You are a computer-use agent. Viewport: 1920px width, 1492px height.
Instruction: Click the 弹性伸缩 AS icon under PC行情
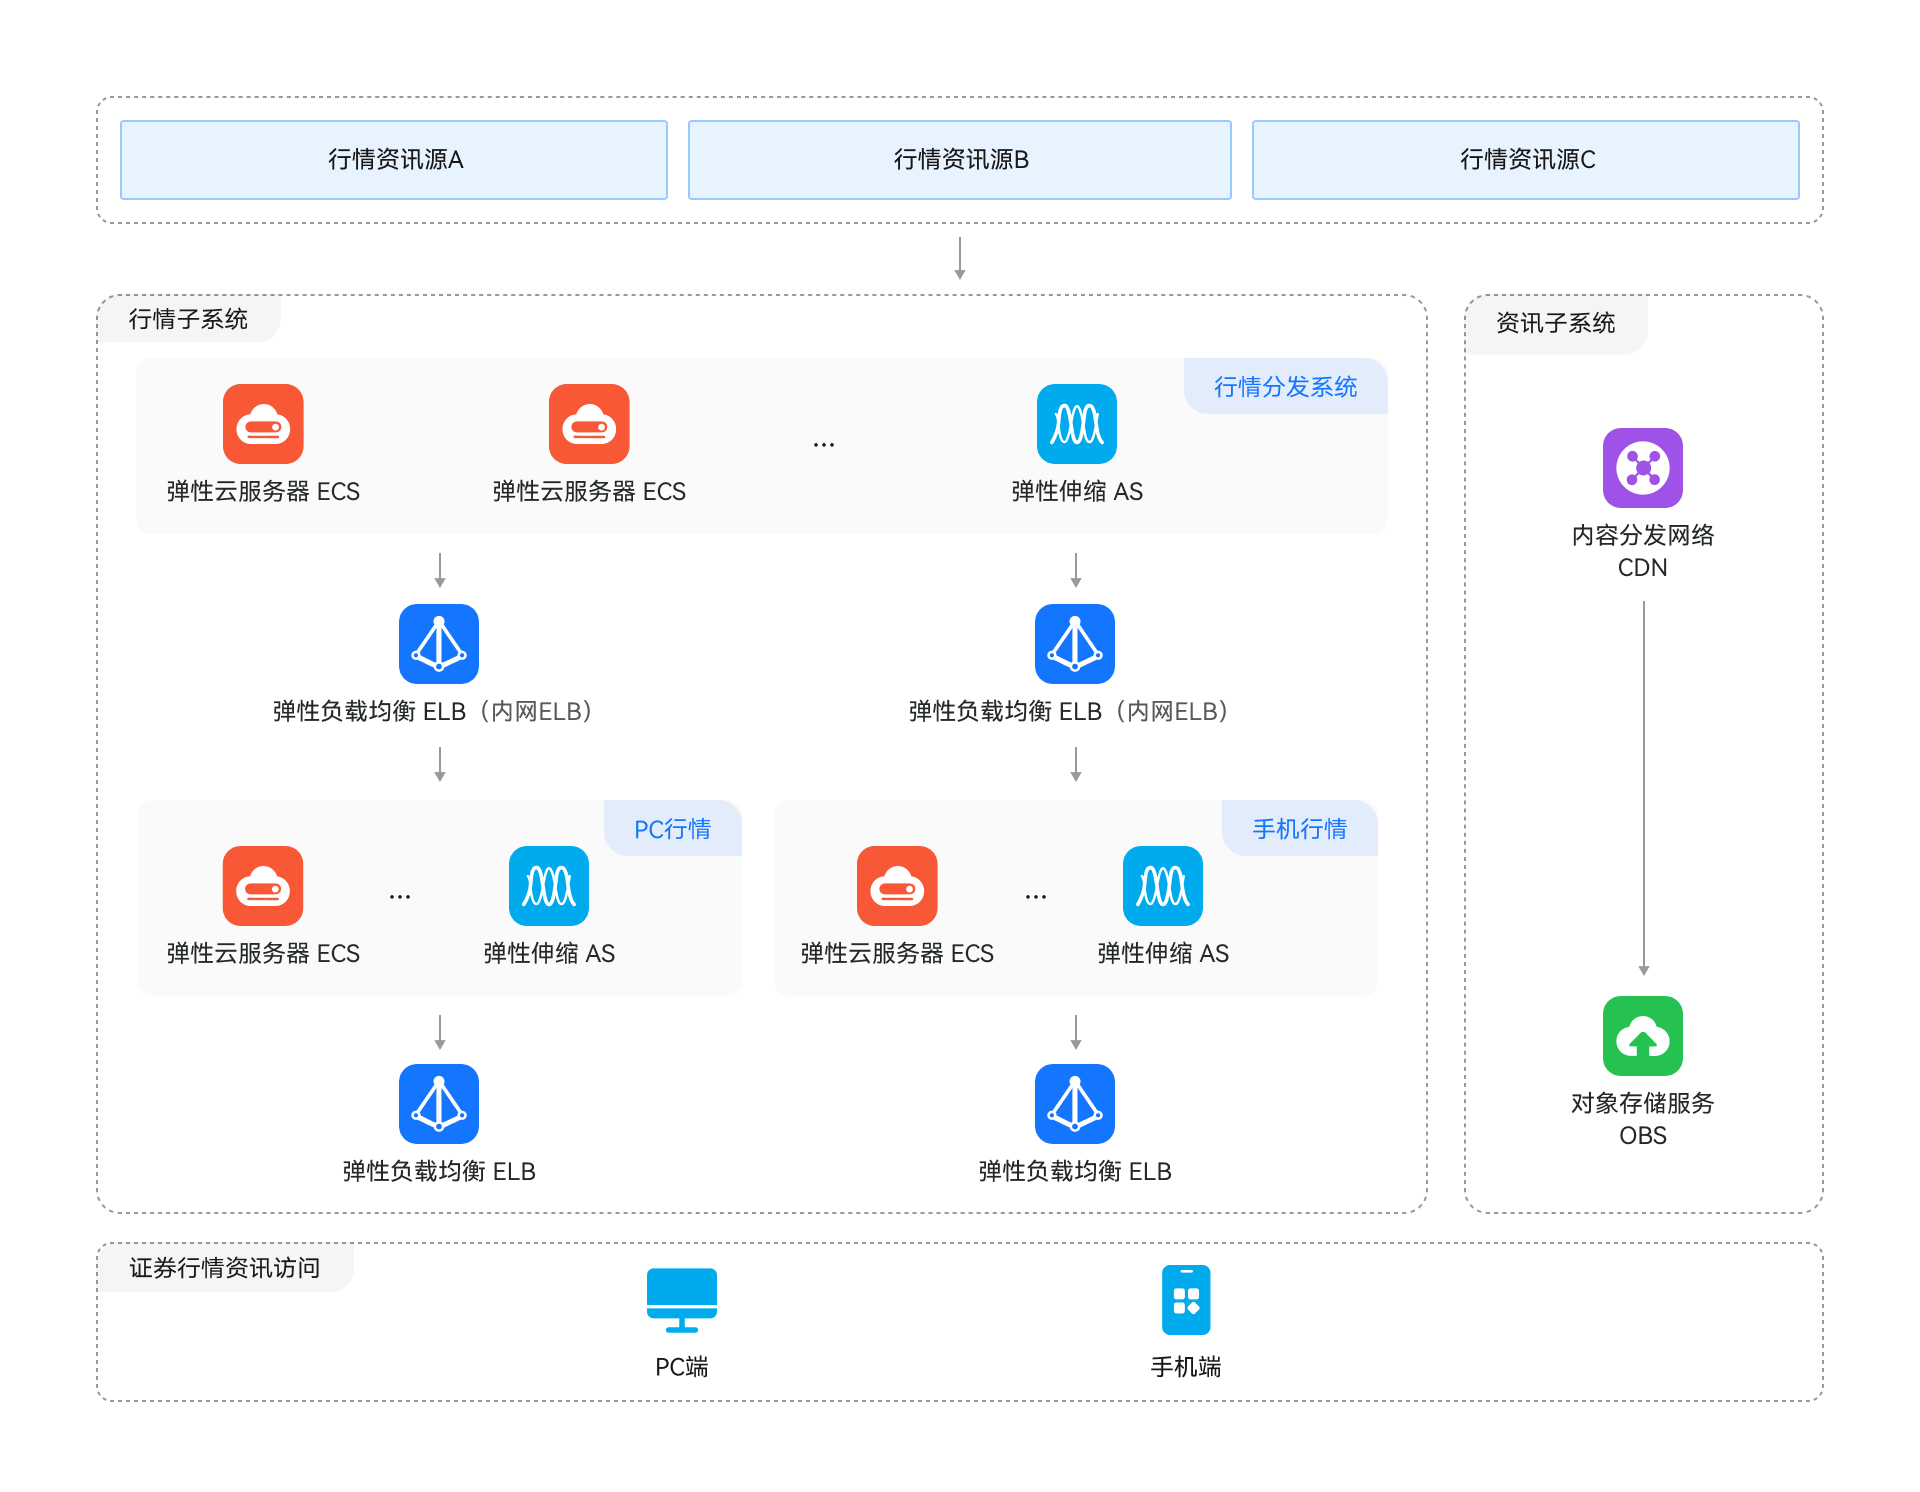pos(548,886)
